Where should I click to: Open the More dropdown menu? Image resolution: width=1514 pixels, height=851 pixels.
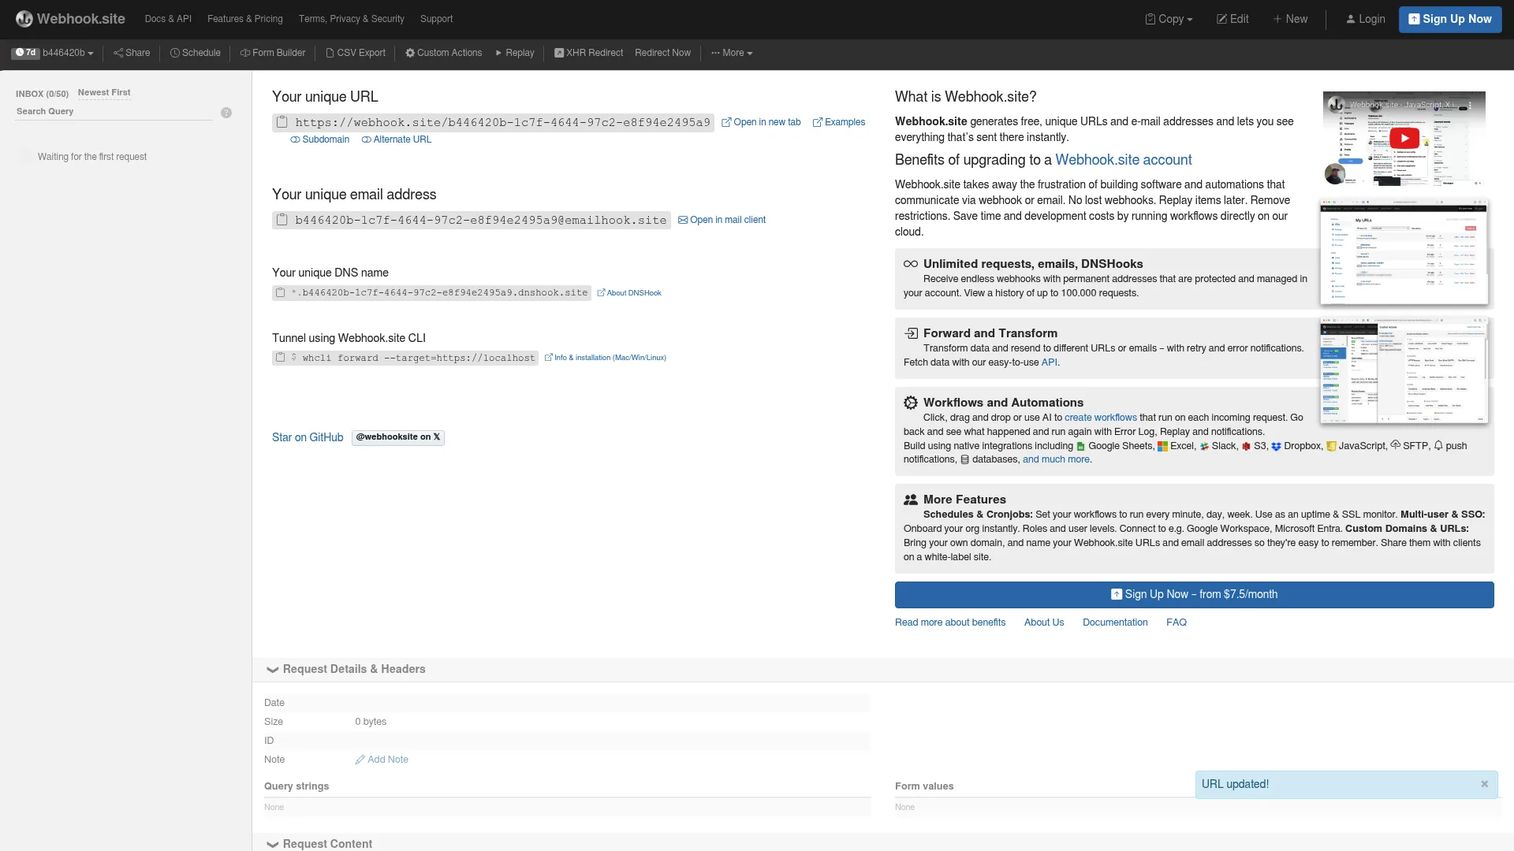coord(732,53)
